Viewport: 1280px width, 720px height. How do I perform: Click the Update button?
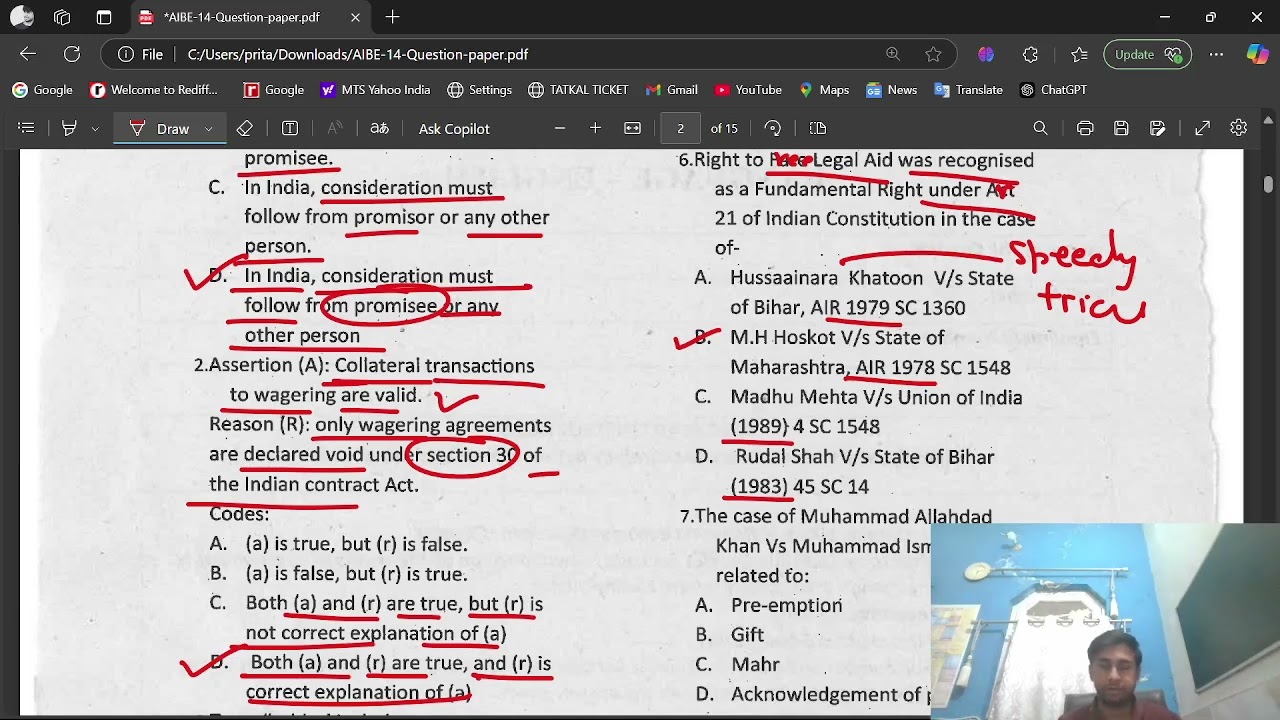click(x=1147, y=54)
